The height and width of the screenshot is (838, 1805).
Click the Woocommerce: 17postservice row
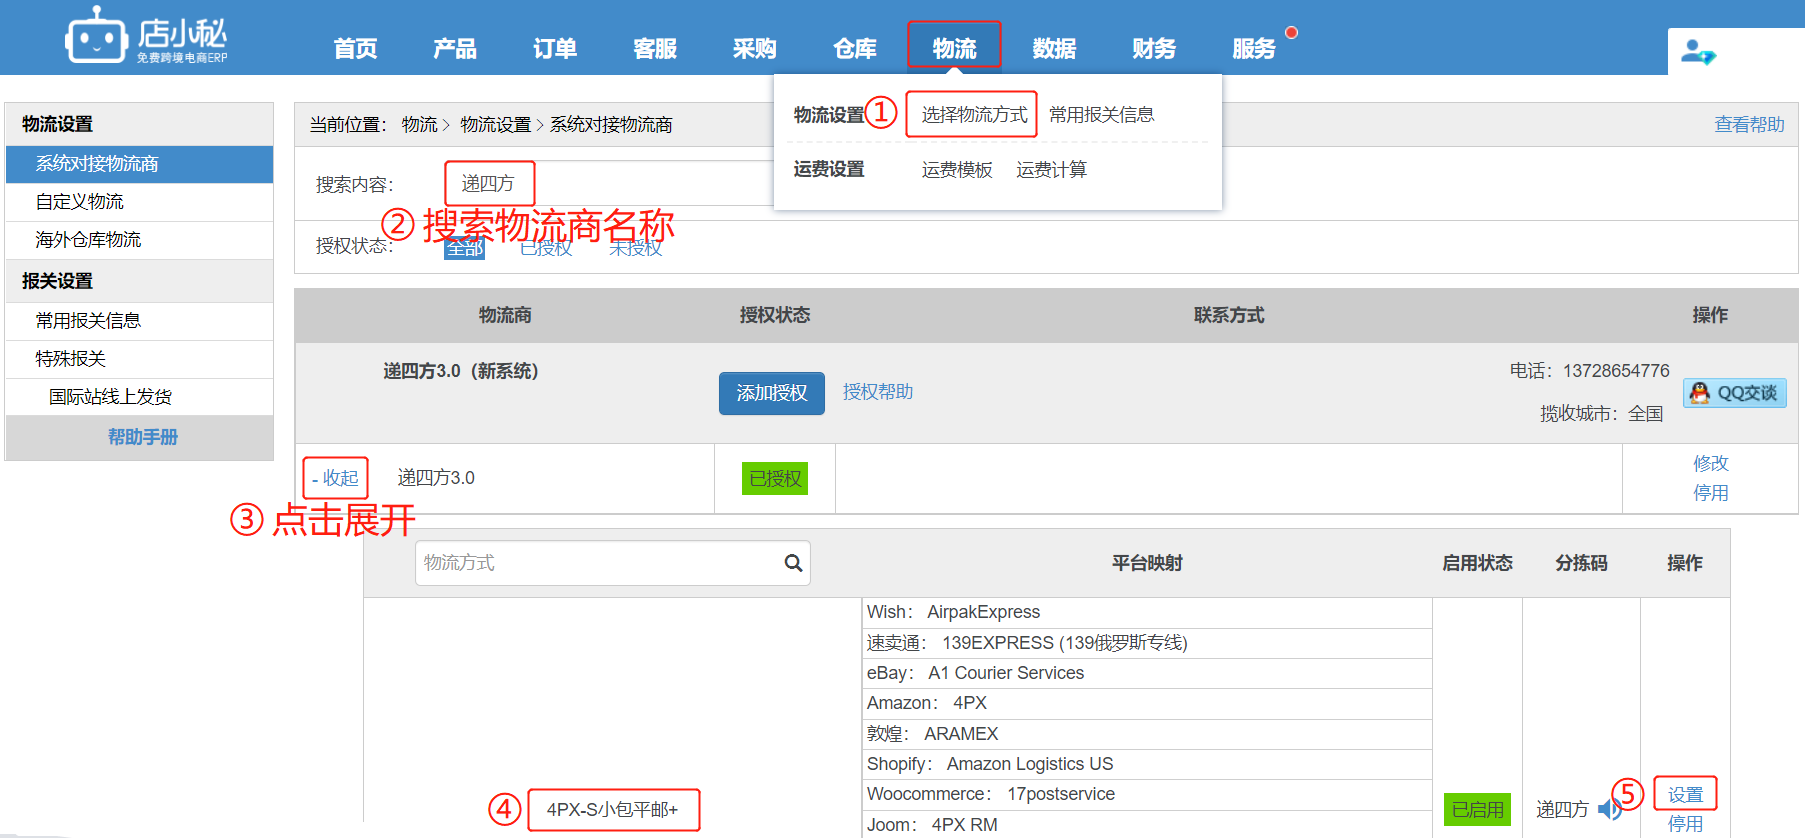1147,794
